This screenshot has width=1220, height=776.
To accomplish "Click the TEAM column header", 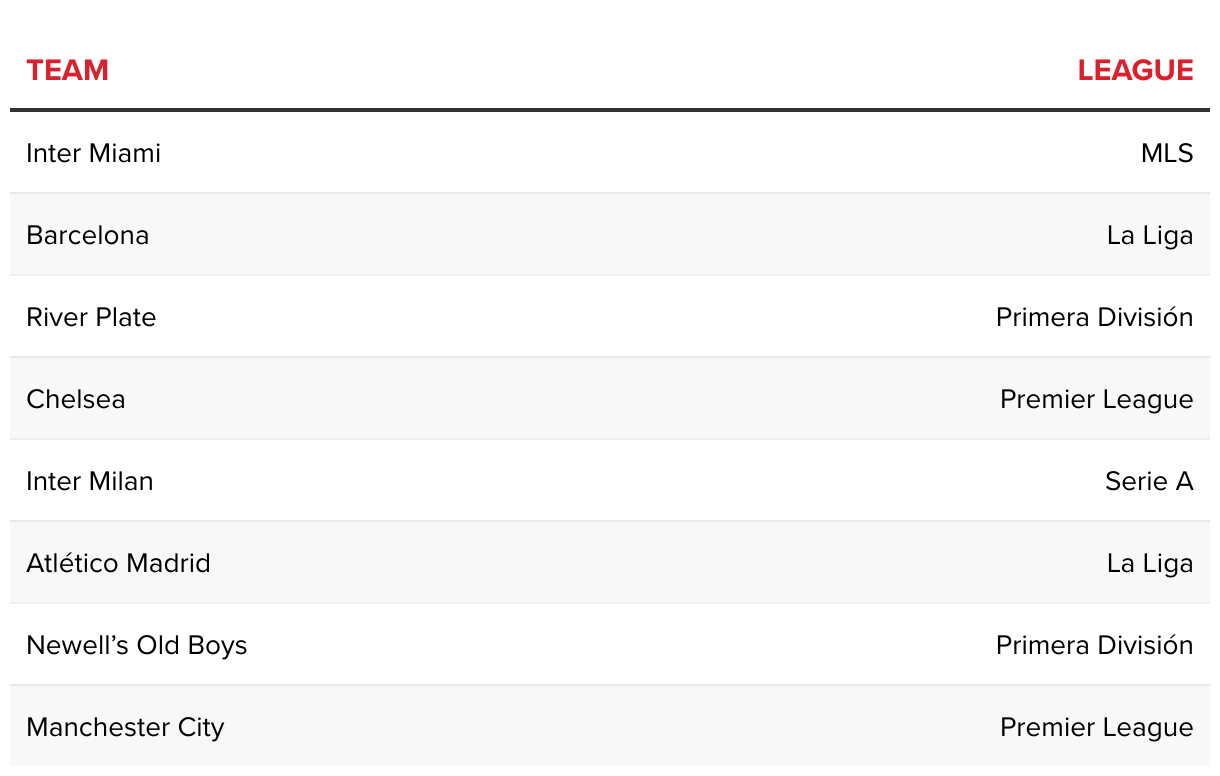I will click(x=67, y=70).
